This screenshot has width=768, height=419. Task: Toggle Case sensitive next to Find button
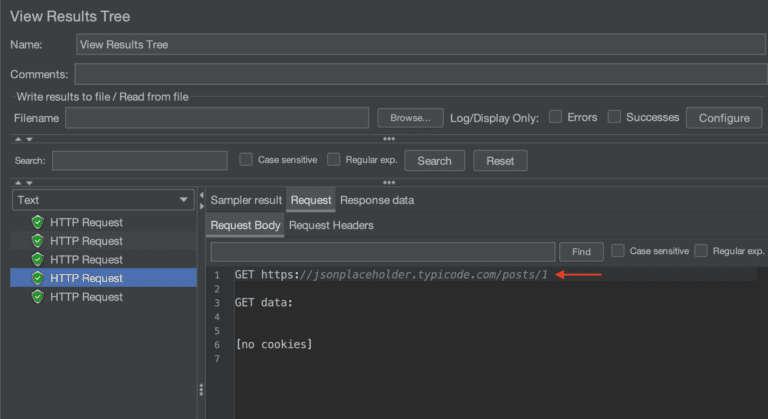click(618, 250)
